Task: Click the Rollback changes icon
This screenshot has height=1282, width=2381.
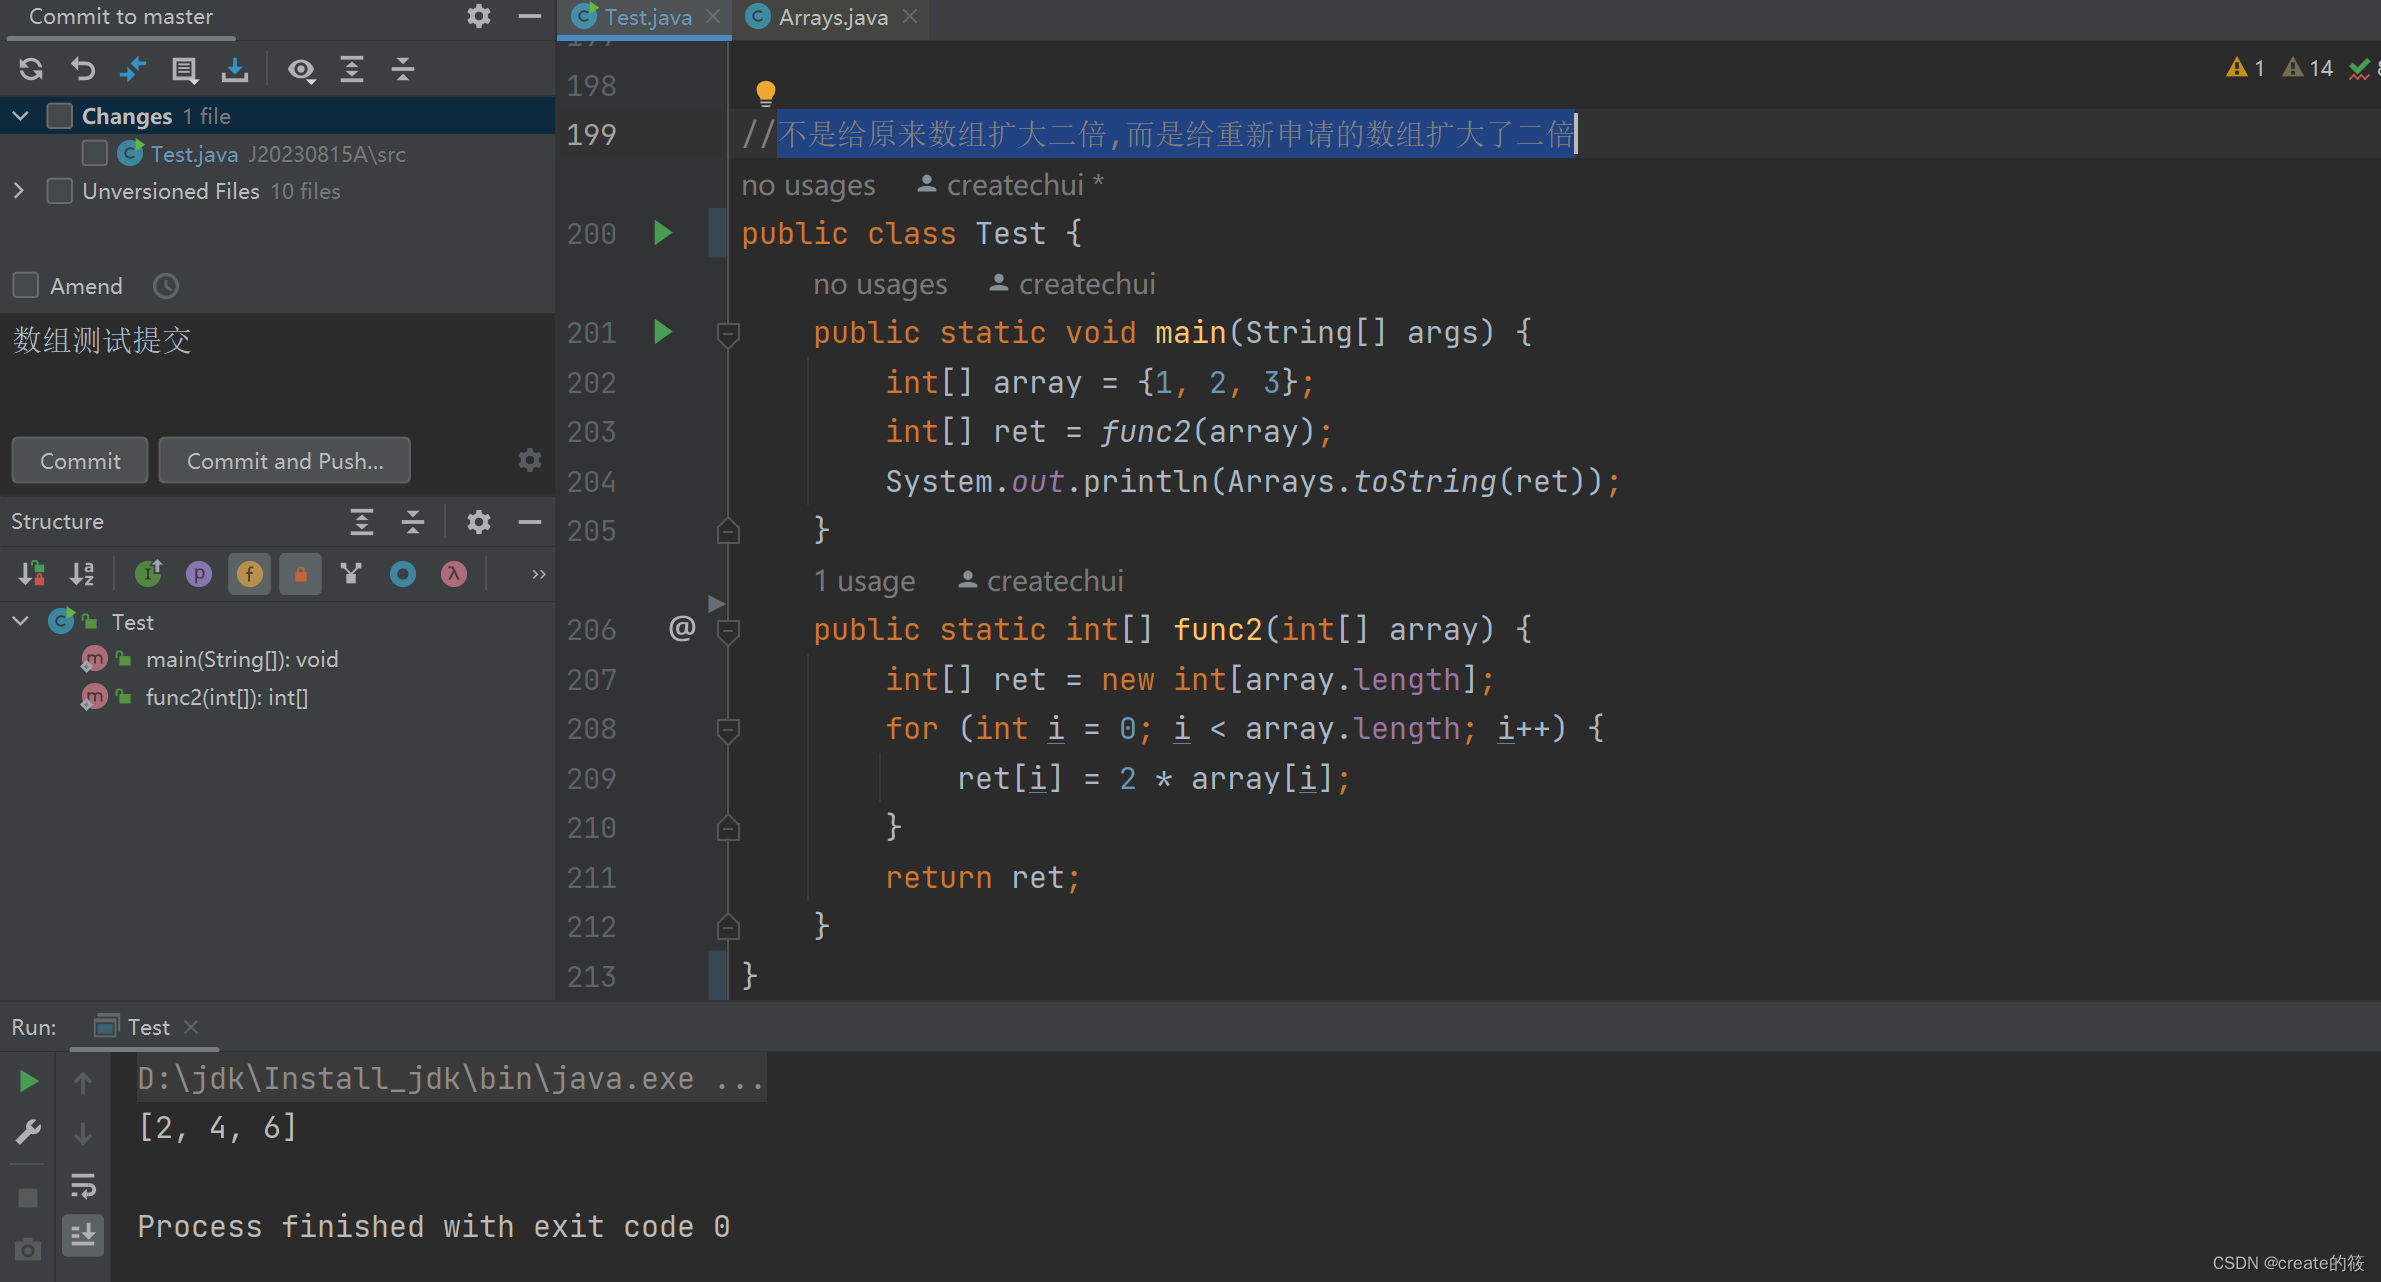Action: tap(83, 69)
